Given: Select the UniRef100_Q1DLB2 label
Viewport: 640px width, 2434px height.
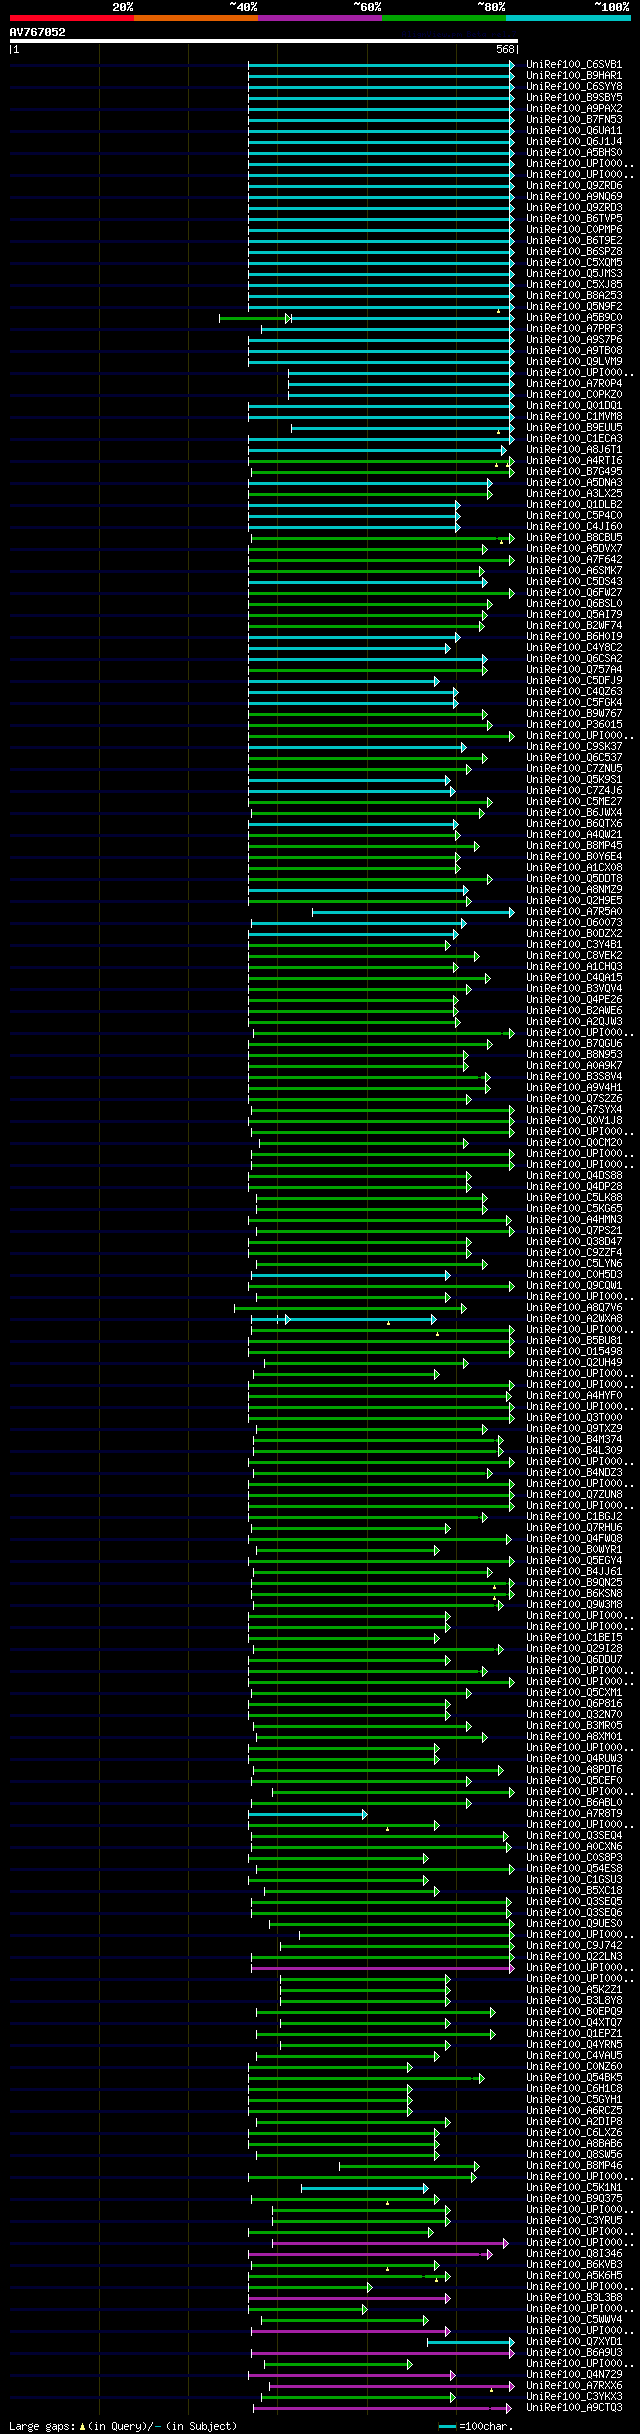Looking at the screenshot, I should click(x=574, y=504).
